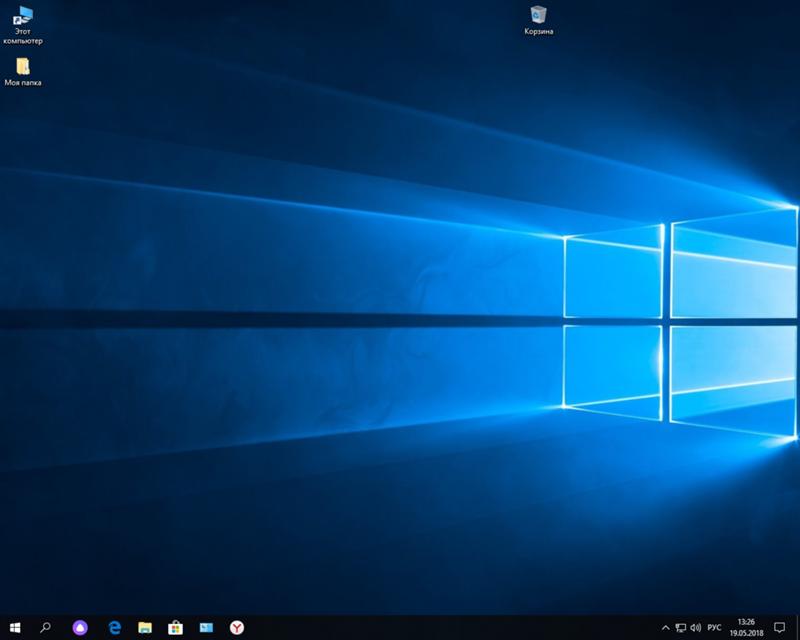
Task: Open network status tray icon
Action: (x=681, y=628)
